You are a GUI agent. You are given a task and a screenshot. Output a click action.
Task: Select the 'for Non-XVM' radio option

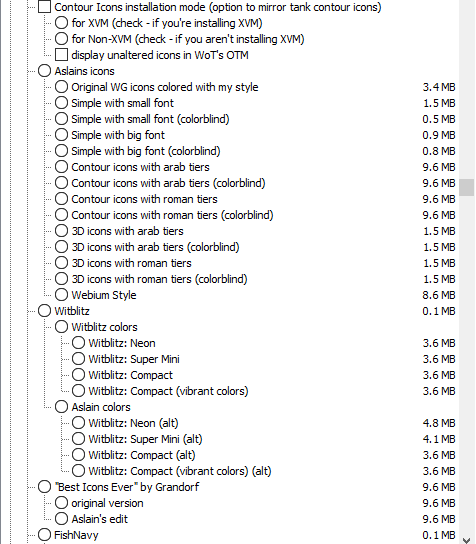tap(61, 39)
